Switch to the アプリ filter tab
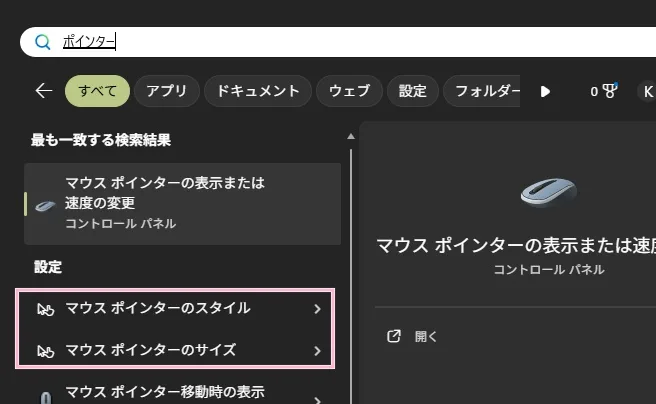656x404 pixels. (167, 91)
